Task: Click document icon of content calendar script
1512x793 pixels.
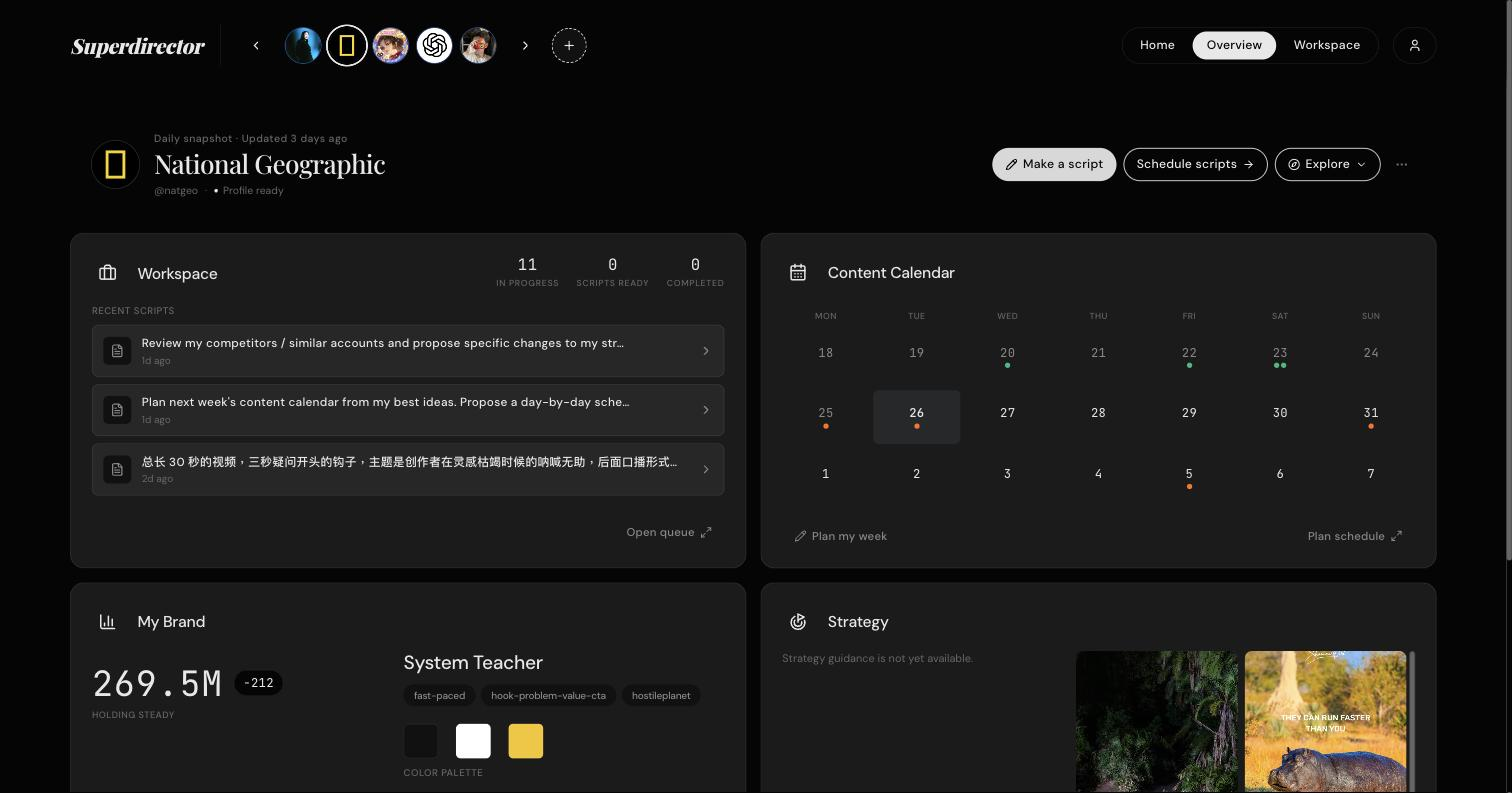Action: [117, 410]
